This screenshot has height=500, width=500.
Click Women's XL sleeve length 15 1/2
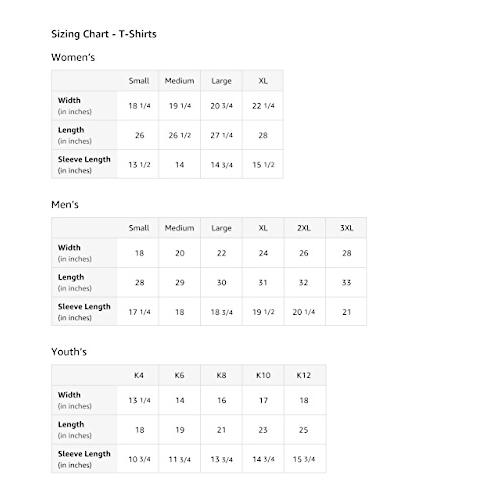click(x=263, y=165)
